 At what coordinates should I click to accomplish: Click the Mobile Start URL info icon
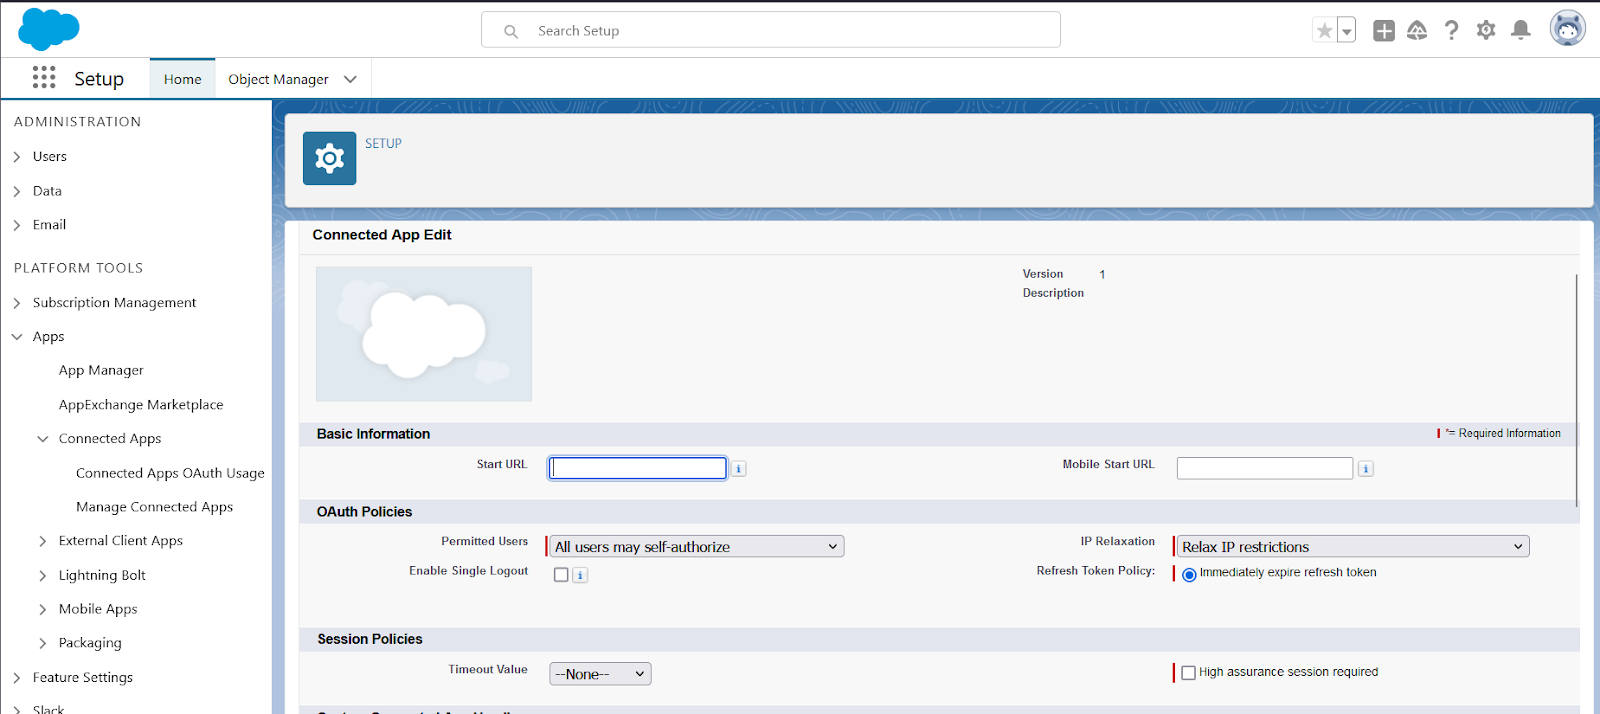coord(1366,468)
